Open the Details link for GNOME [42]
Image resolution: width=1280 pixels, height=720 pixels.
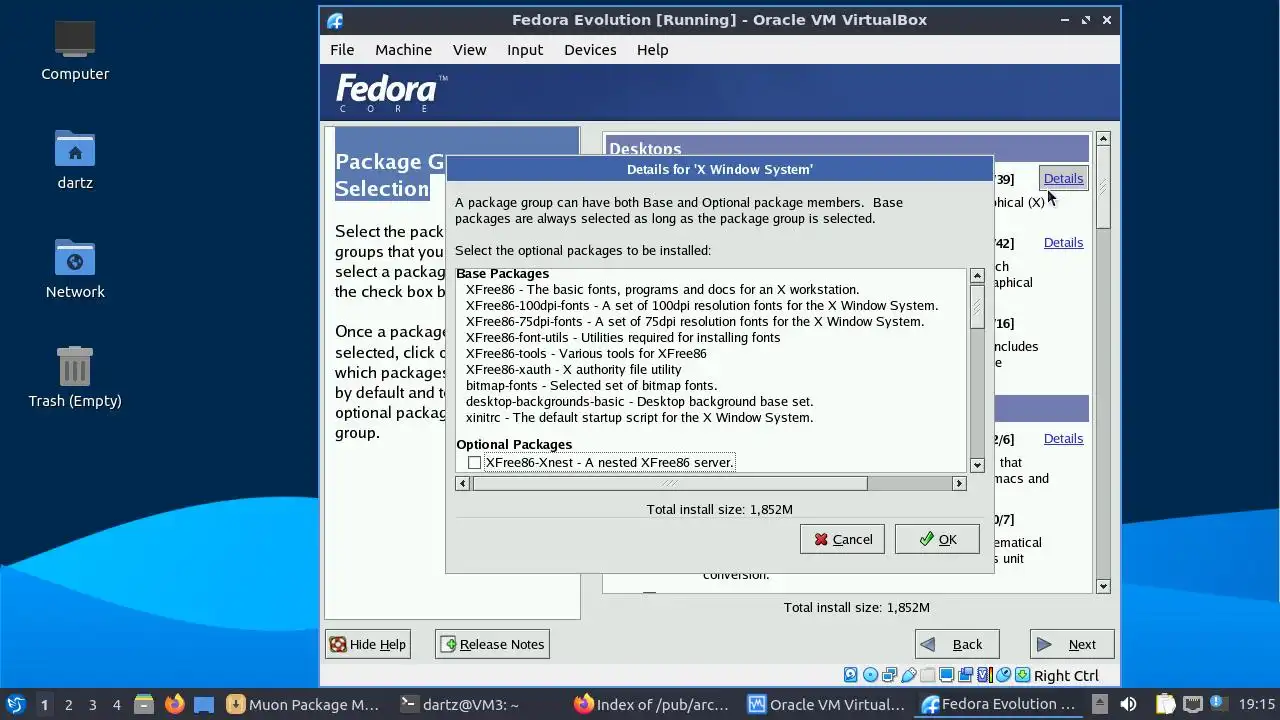click(x=1063, y=242)
